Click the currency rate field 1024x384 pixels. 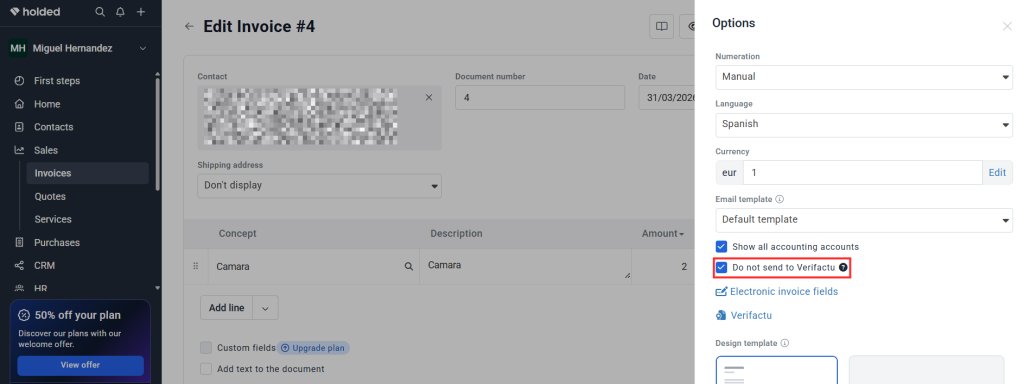(862, 172)
